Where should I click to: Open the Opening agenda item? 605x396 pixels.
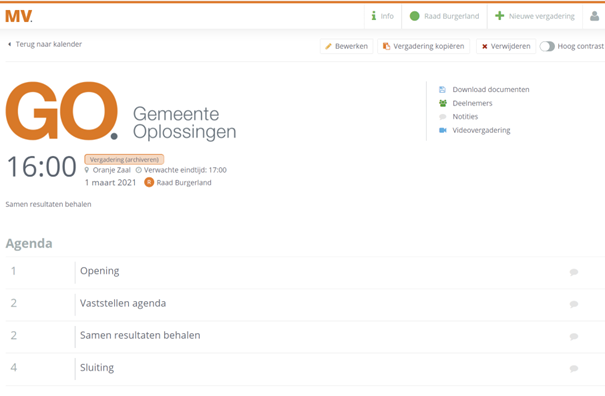[100, 271]
